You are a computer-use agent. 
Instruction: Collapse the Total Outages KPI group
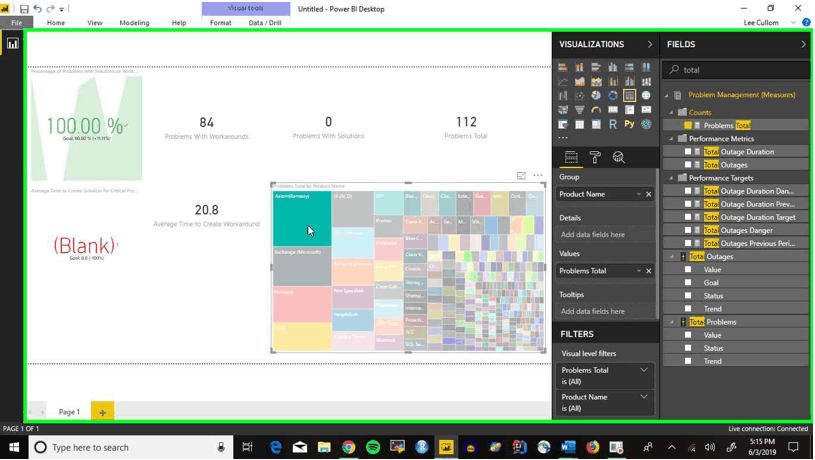point(672,256)
